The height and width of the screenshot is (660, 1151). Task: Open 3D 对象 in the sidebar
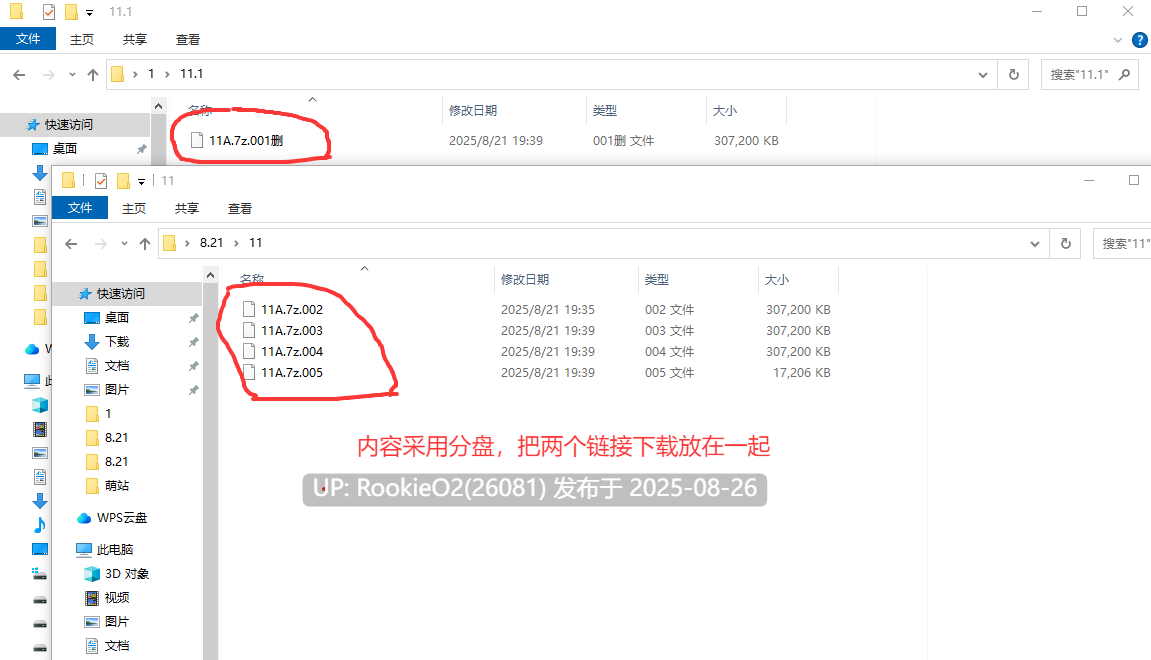126,573
